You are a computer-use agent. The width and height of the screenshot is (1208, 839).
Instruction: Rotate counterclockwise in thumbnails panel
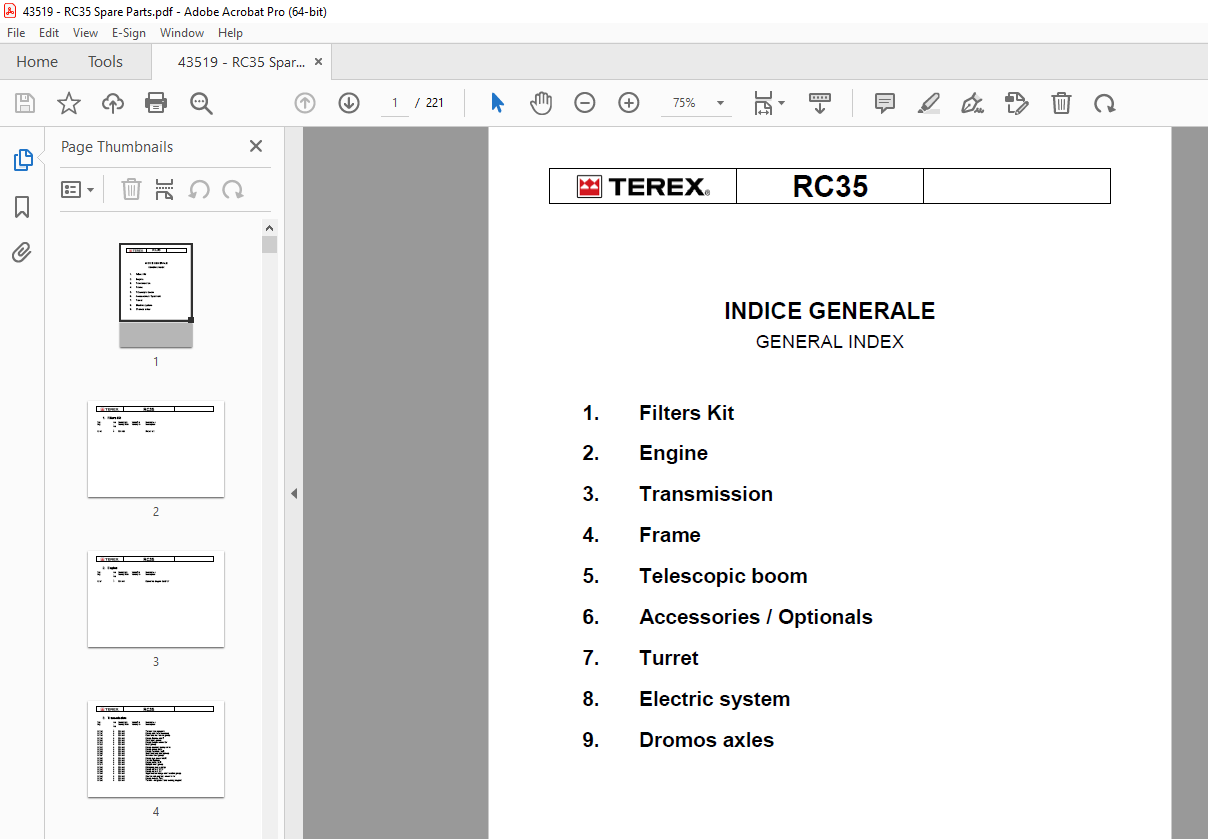tap(199, 189)
